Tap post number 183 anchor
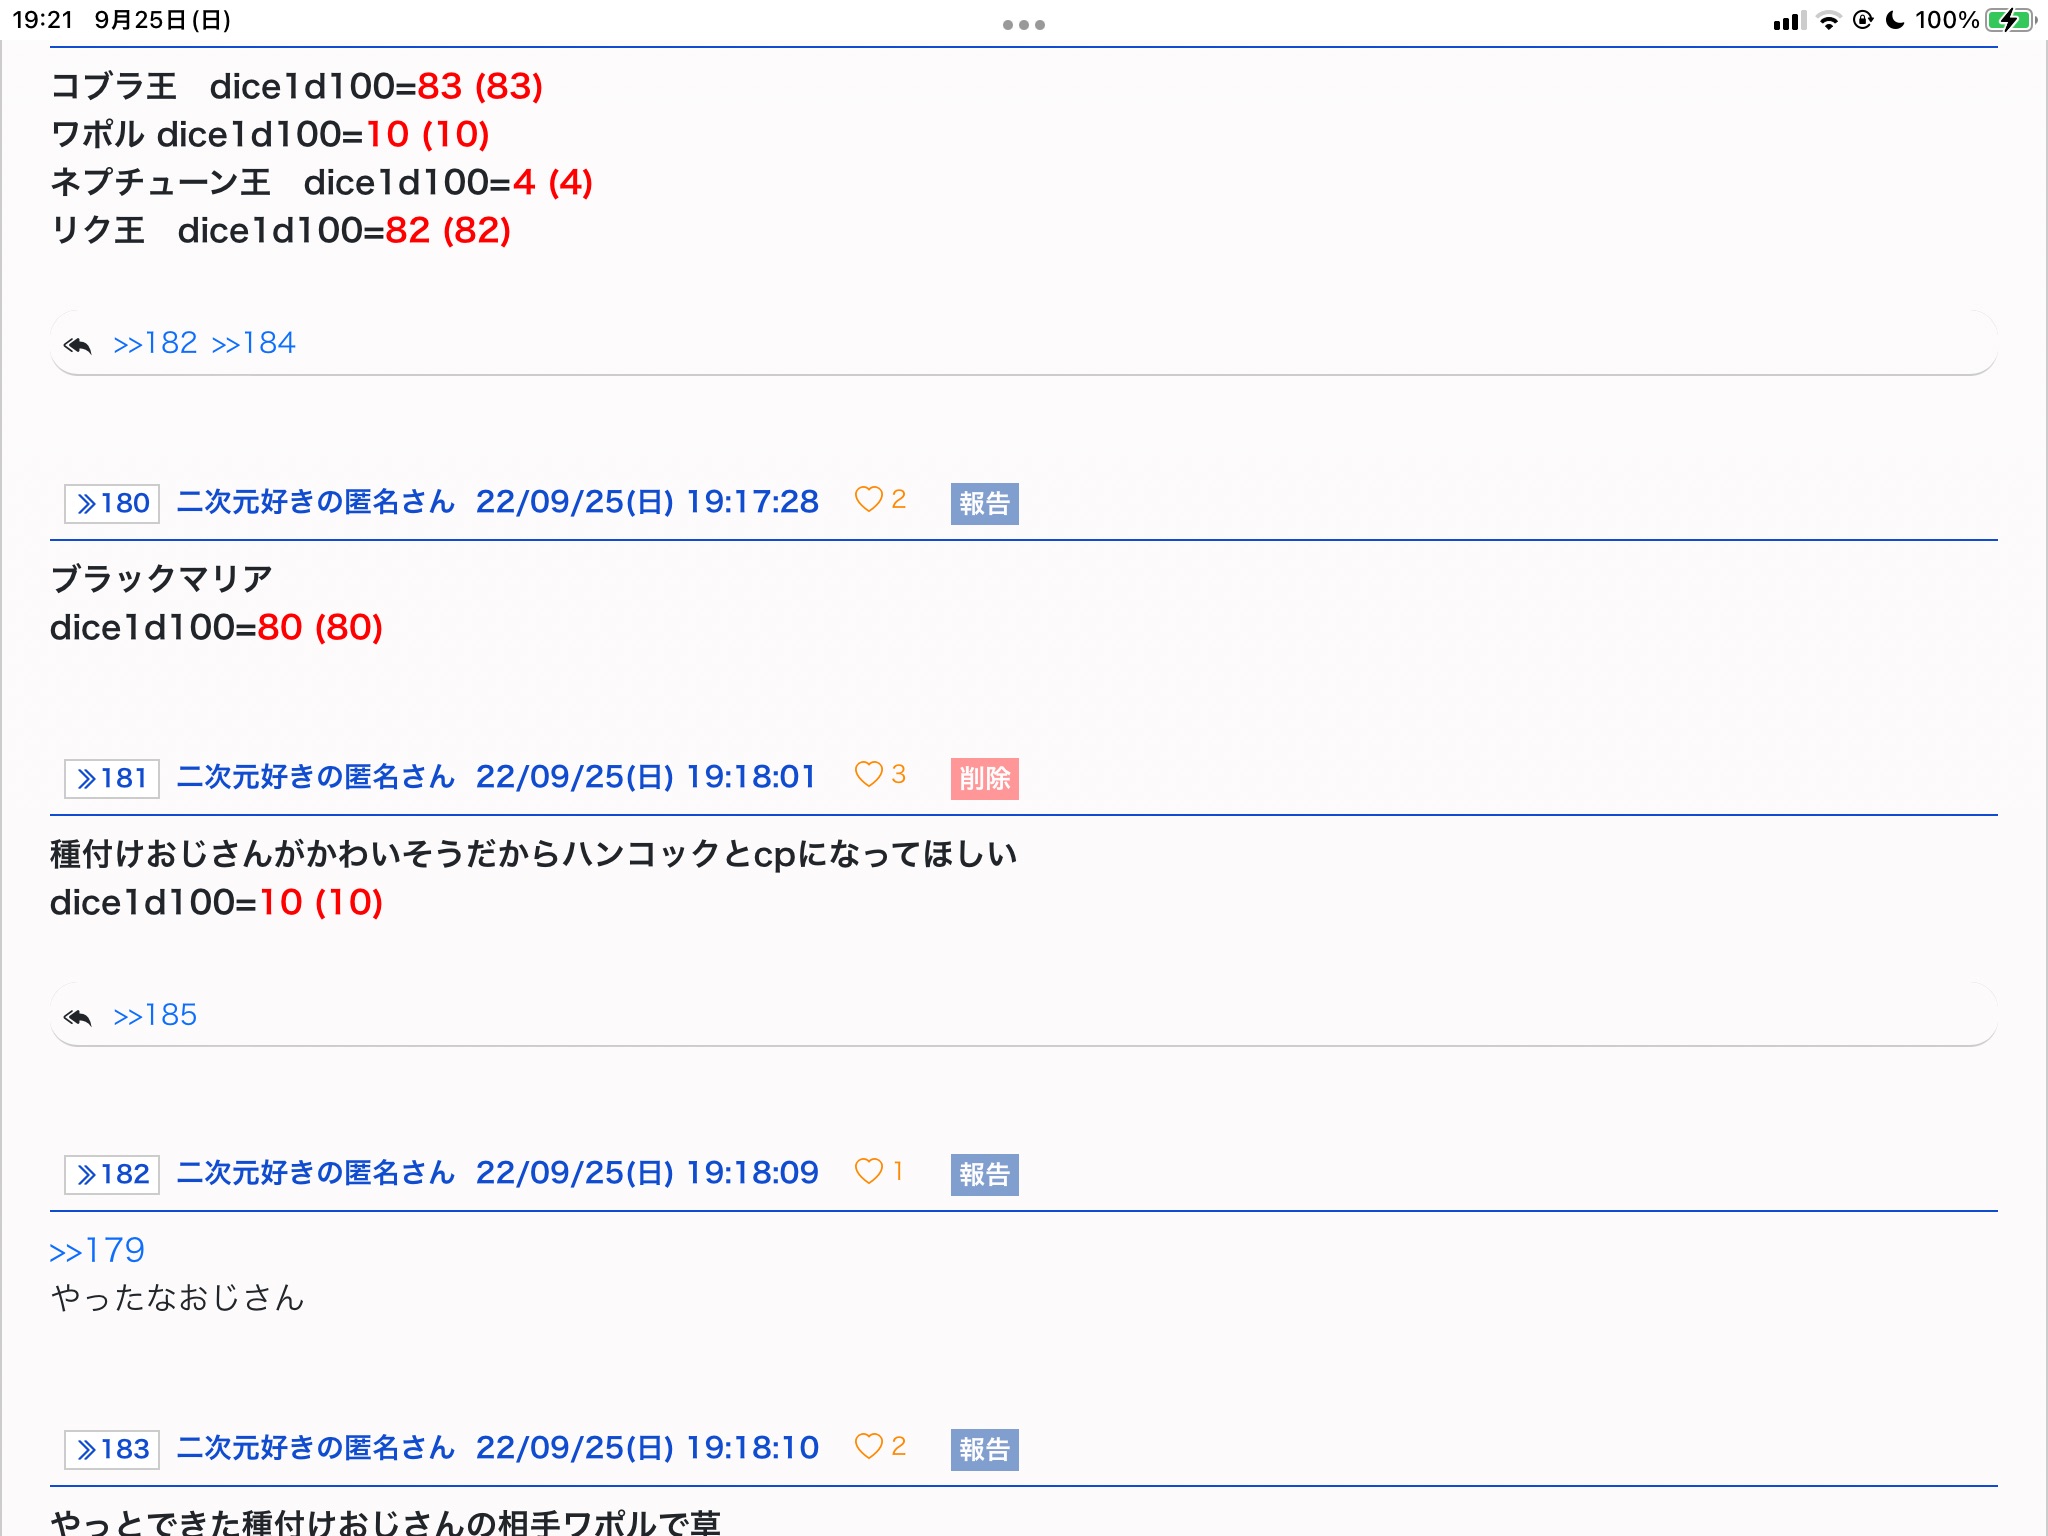 tap(112, 1449)
